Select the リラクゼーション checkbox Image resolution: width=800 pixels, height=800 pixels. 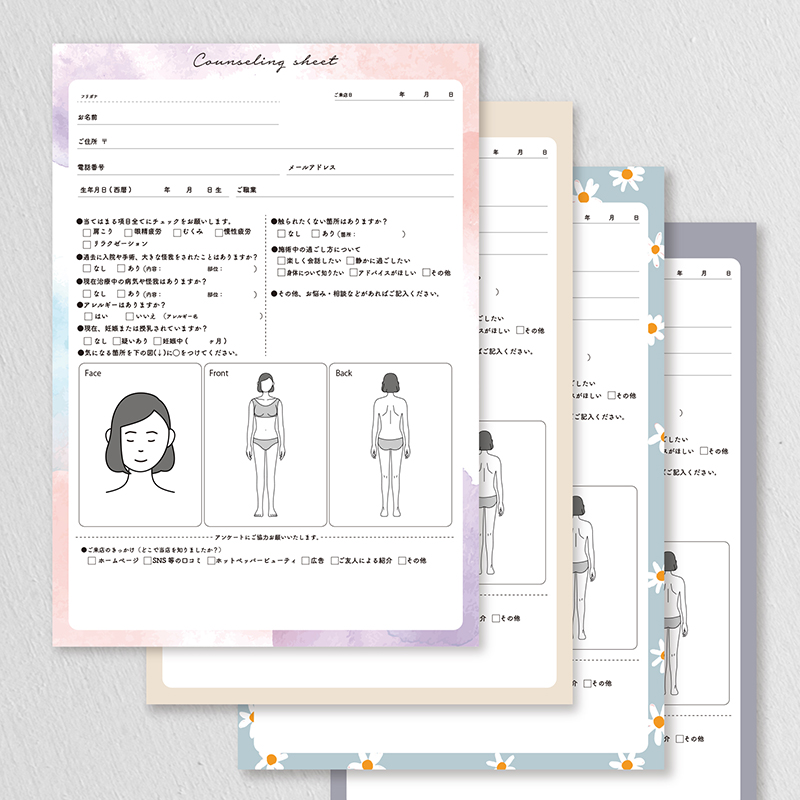87,245
